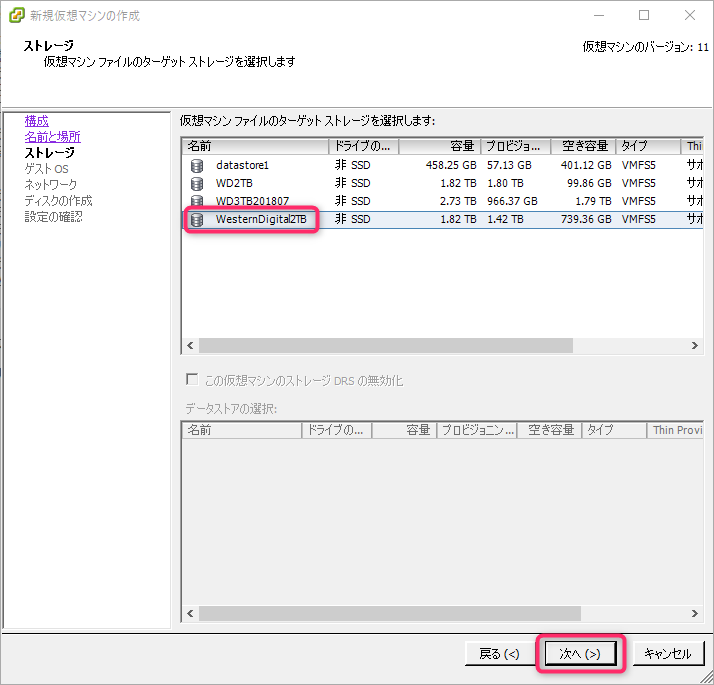Click the 458.25 GB capacity cell
This screenshot has height=685, width=714.
[451, 165]
